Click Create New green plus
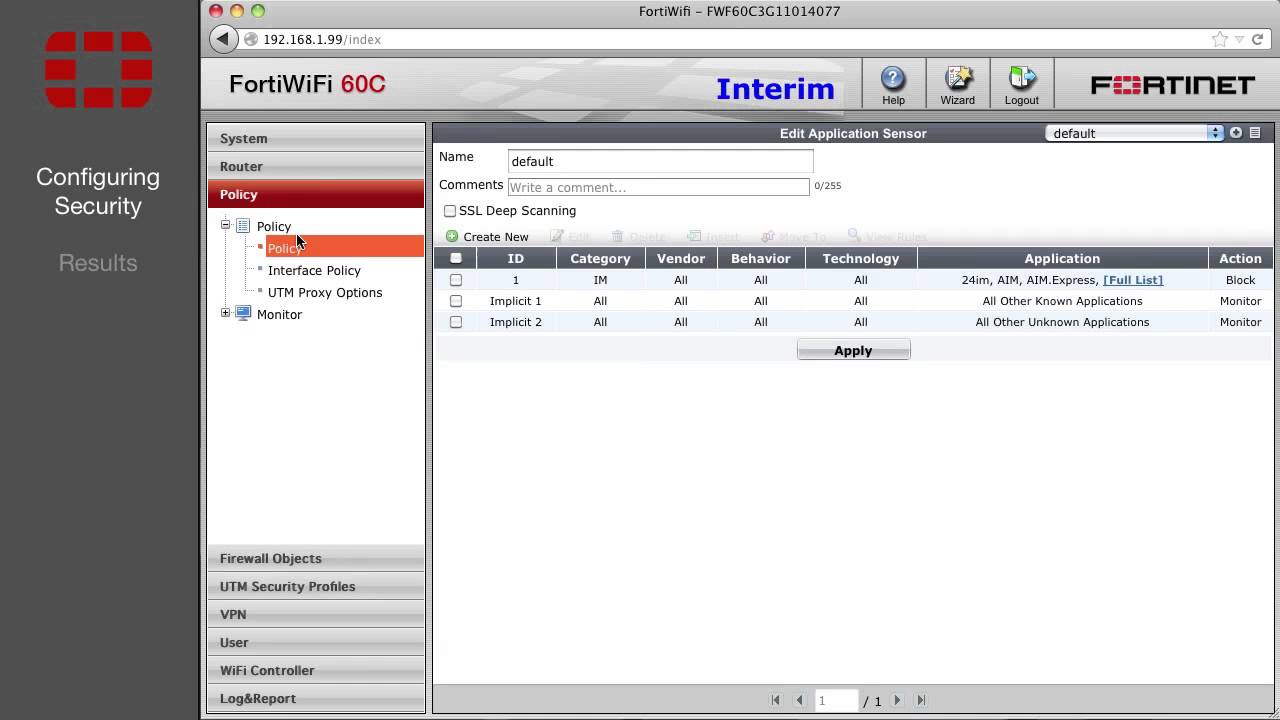 pos(452,237)
